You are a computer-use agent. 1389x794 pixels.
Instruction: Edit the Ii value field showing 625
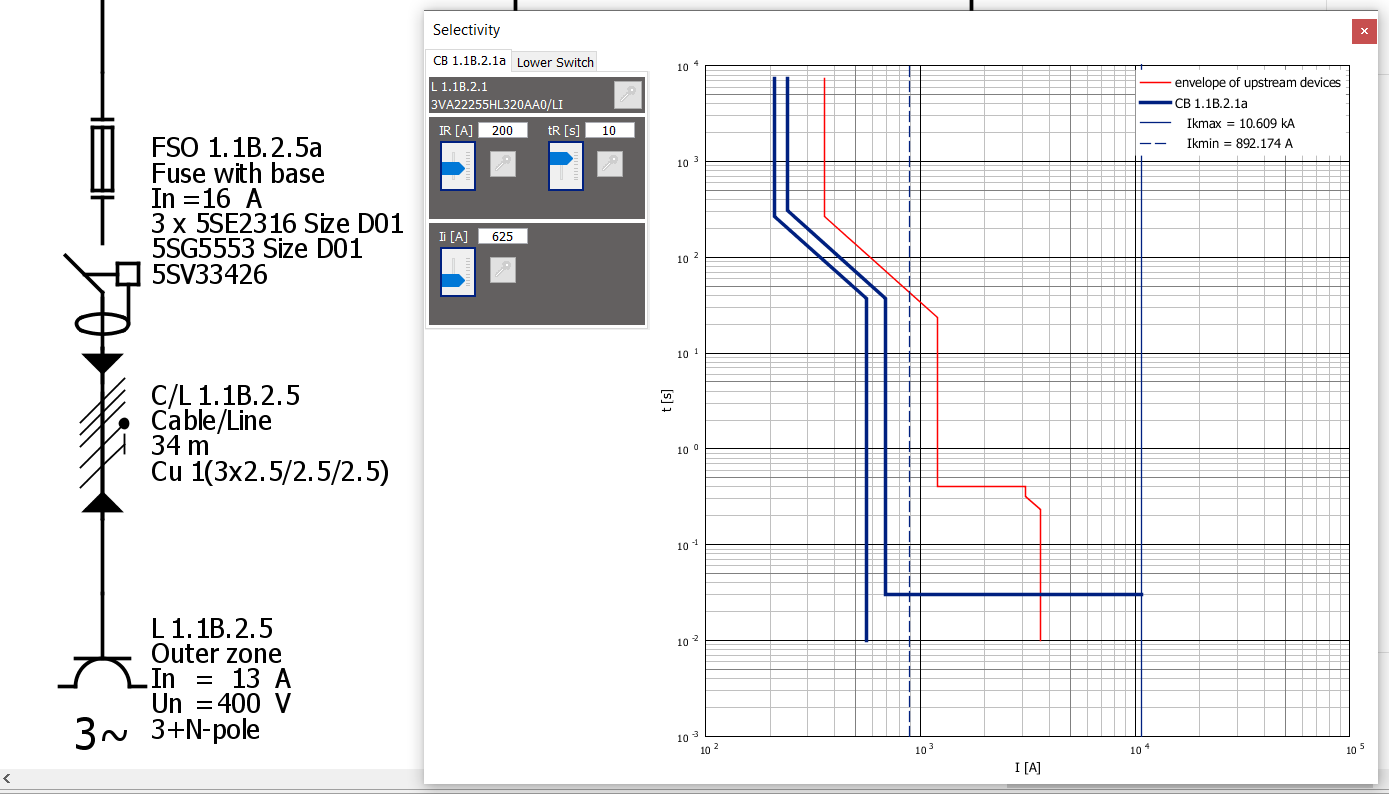click(502, 235)
